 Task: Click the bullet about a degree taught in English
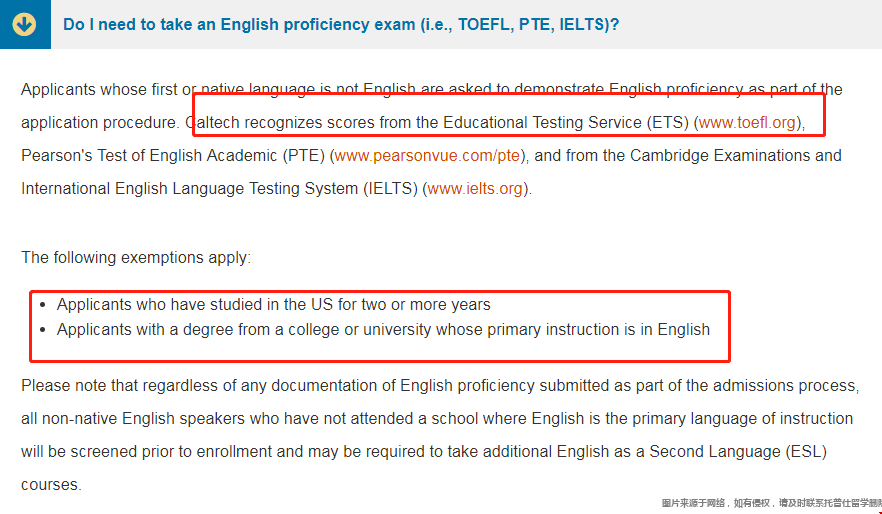pyautogui.click(x=383, y=329)
